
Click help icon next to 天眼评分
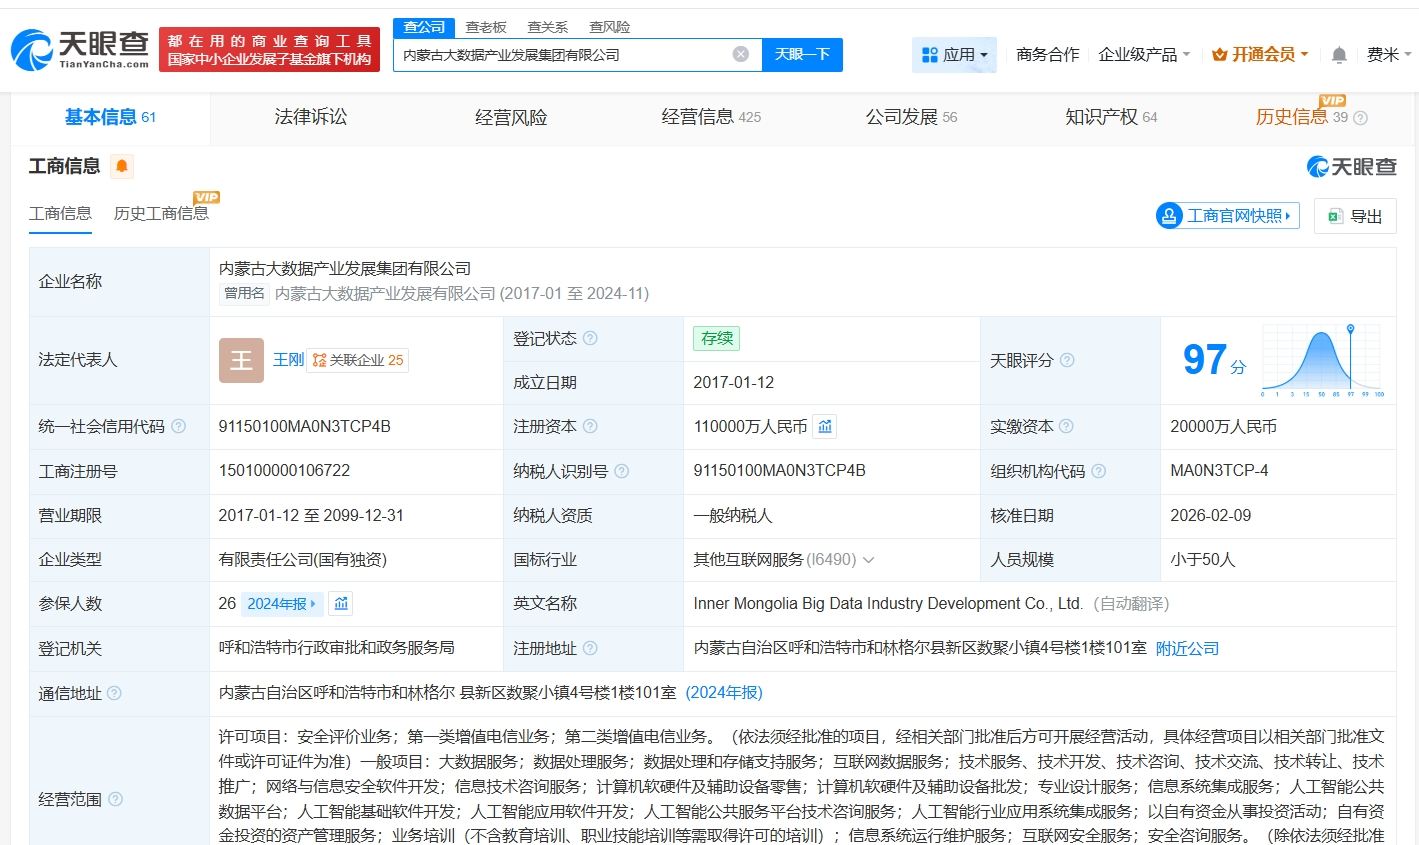tap(1067, 360)
